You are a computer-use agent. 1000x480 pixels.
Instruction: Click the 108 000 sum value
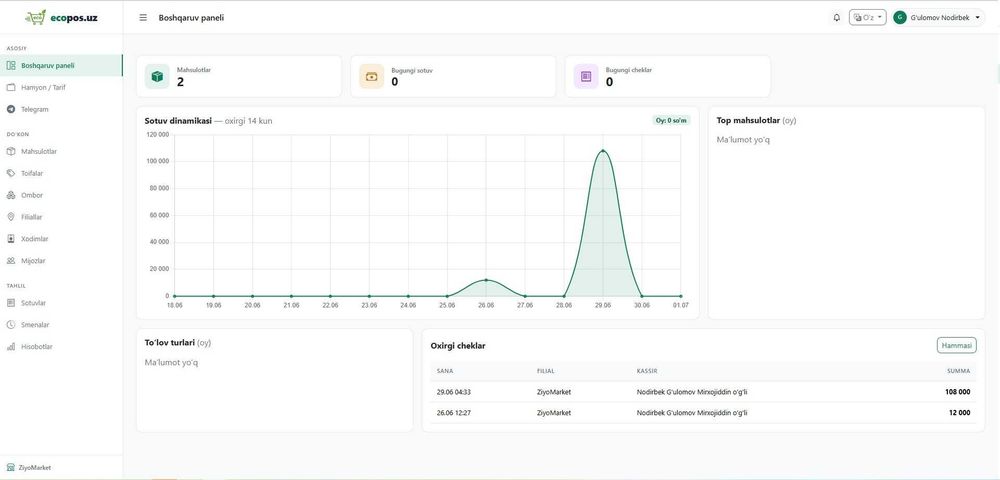[x=957, y=392]
